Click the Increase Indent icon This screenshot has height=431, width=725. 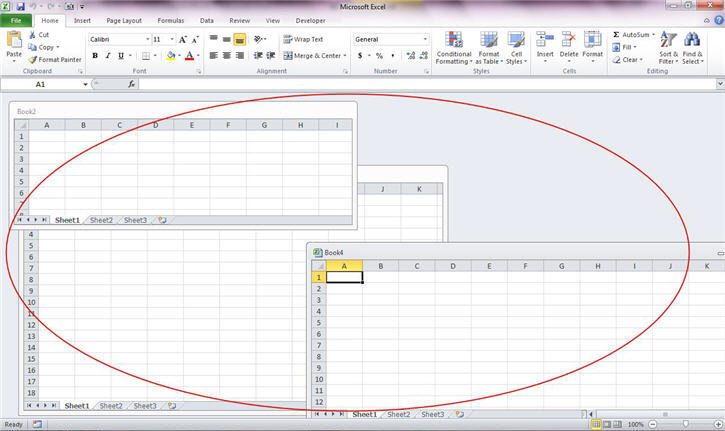pos(271,55)
